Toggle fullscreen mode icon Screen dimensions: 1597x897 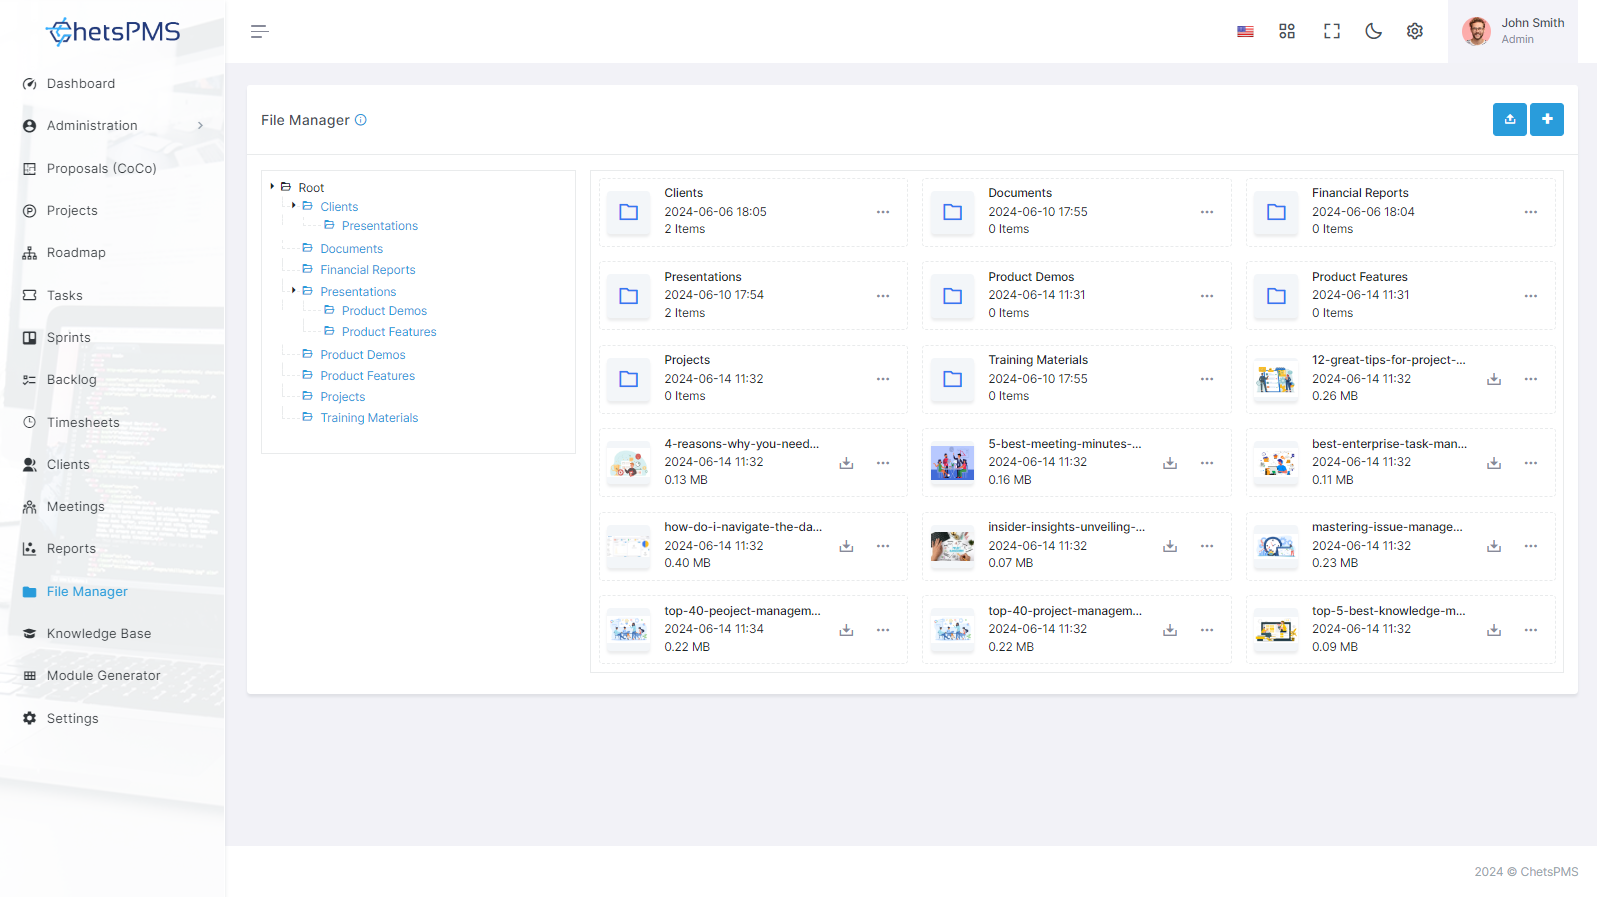tap(1332, 32)
